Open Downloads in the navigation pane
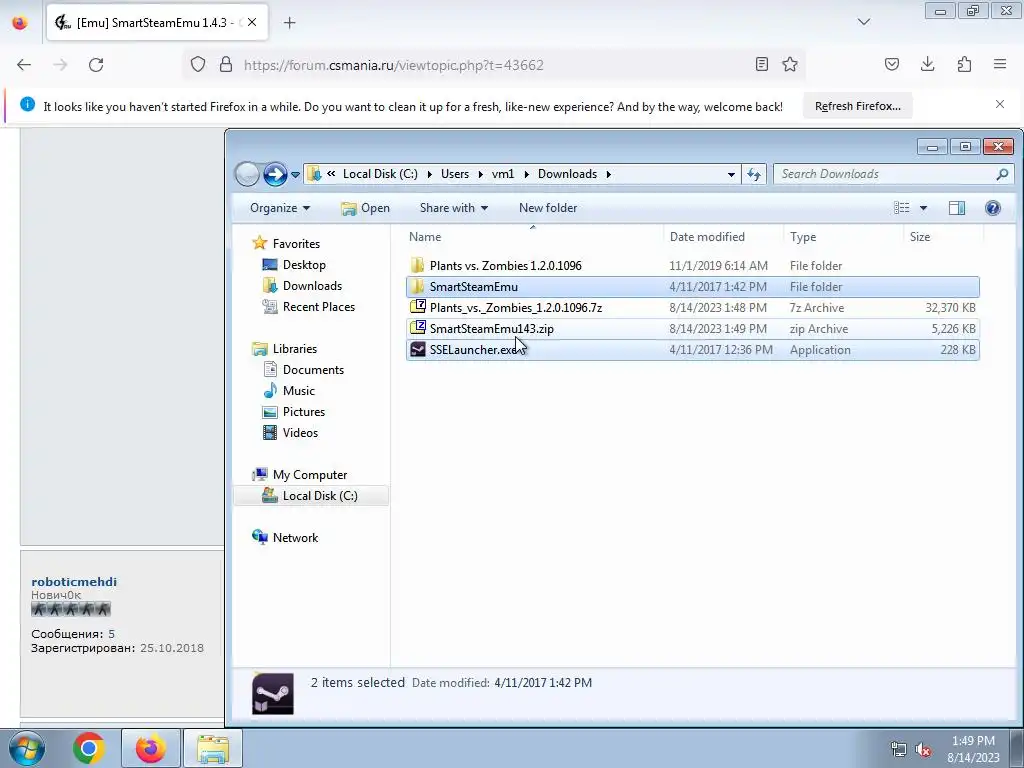The width and height of the screenshot is (1024, 768). (312, 285)
